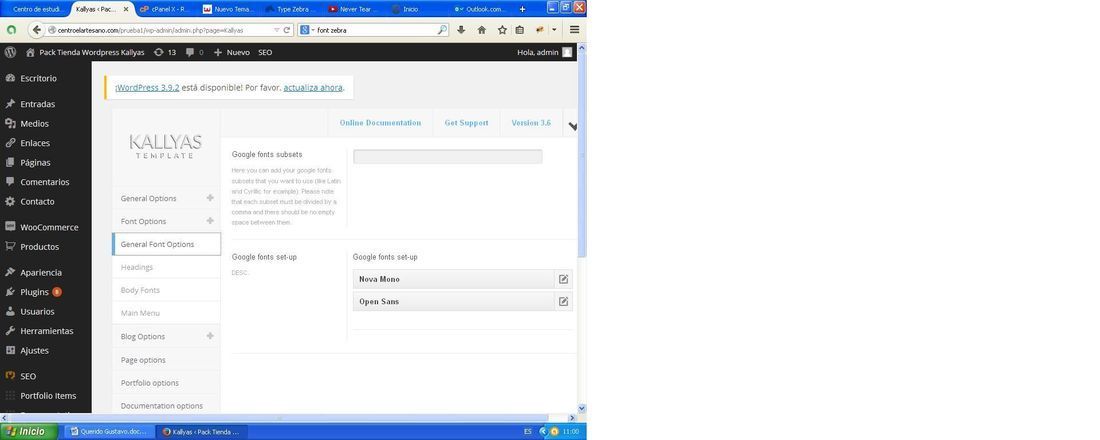The width and height of the screenshot is (1100, 440).
Task: Open Portfolio Items in the sidebar
Action: [46, 396]
